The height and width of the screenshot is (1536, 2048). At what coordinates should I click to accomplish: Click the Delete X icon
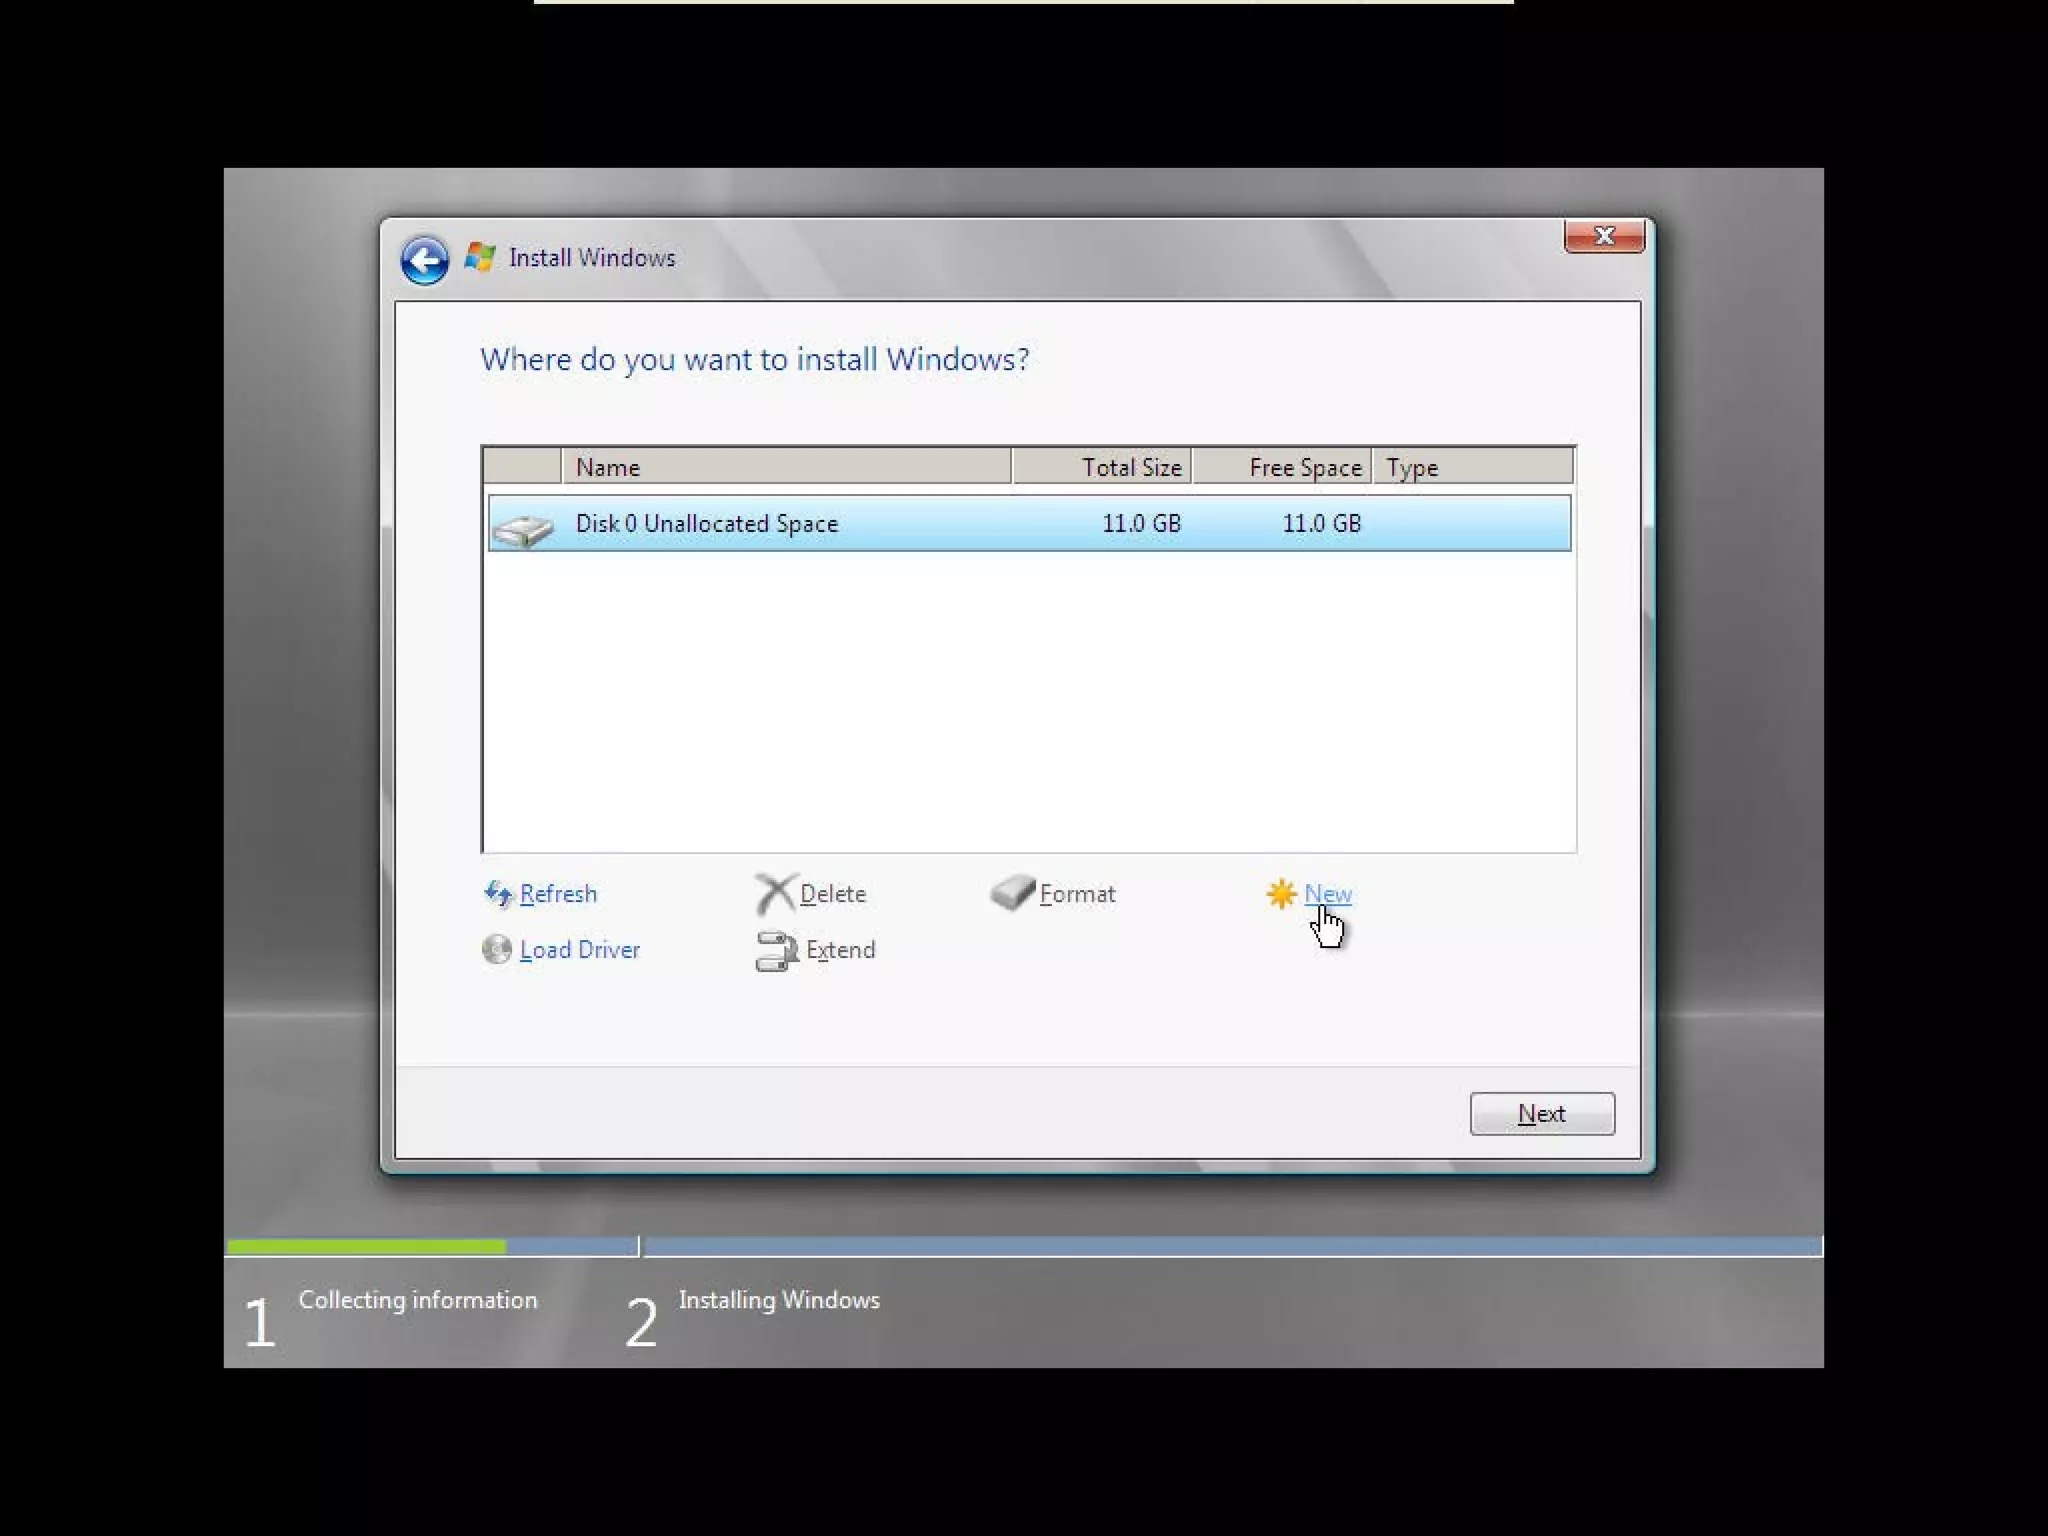(x=775, y=893)
